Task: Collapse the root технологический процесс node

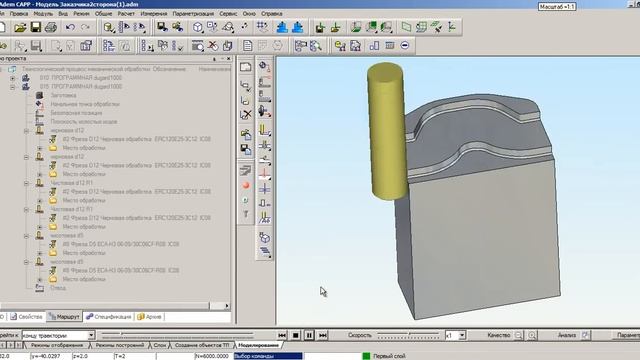Action: [1, 69]
